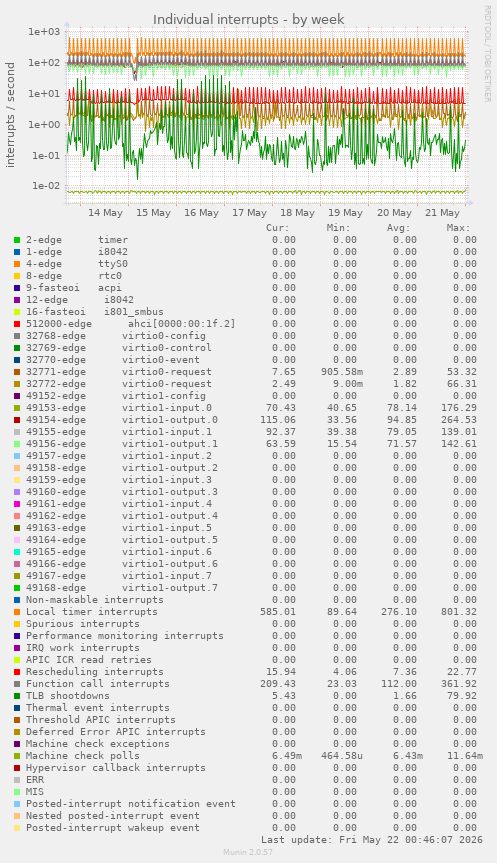Select the 32771-edge virtio0-request legend label

[x=119, y=372]
